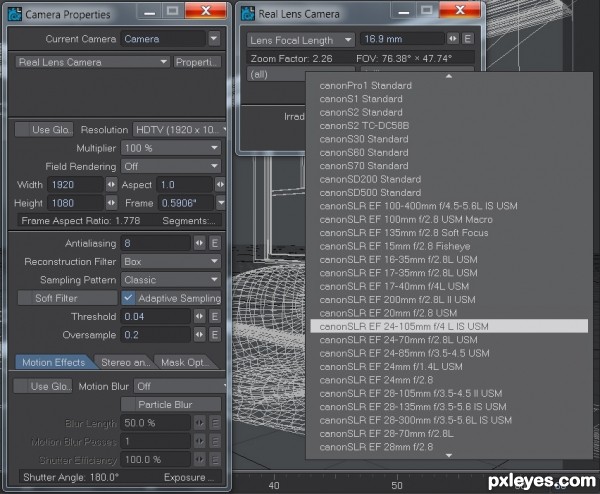Click the Width 1920 input field

click(75, 185)
